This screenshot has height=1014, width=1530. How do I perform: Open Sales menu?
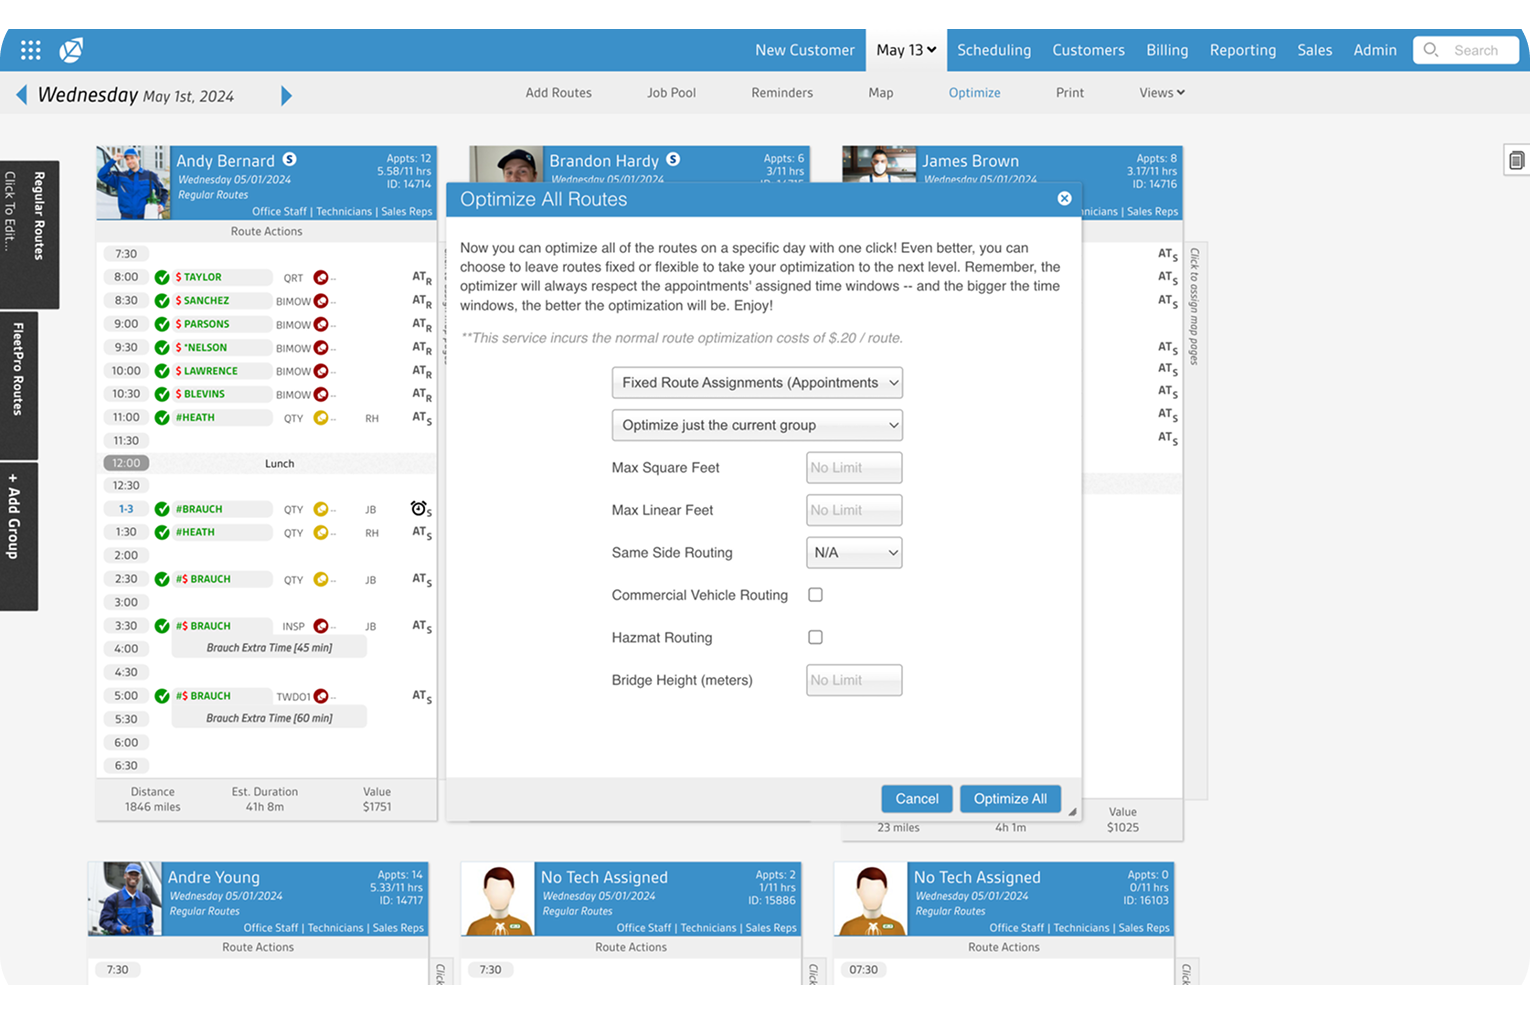tap(1315, 50)
